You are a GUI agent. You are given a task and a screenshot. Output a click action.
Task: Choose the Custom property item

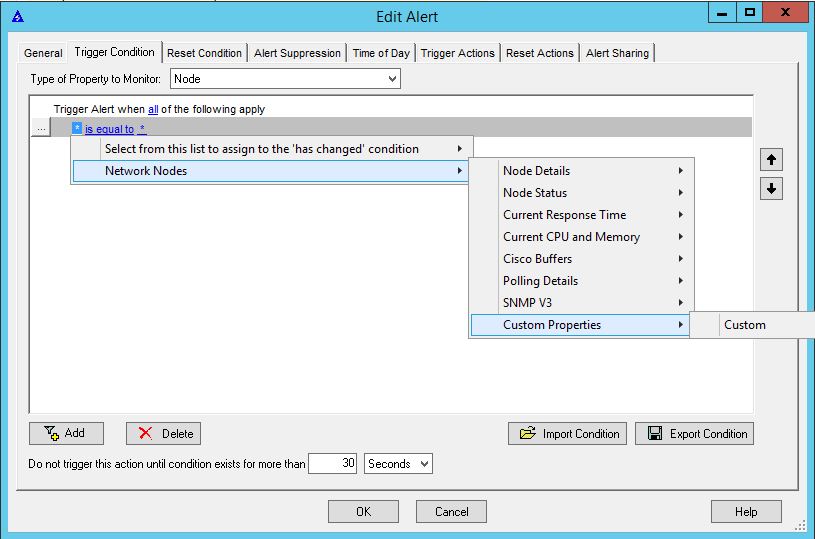[754, 325]
